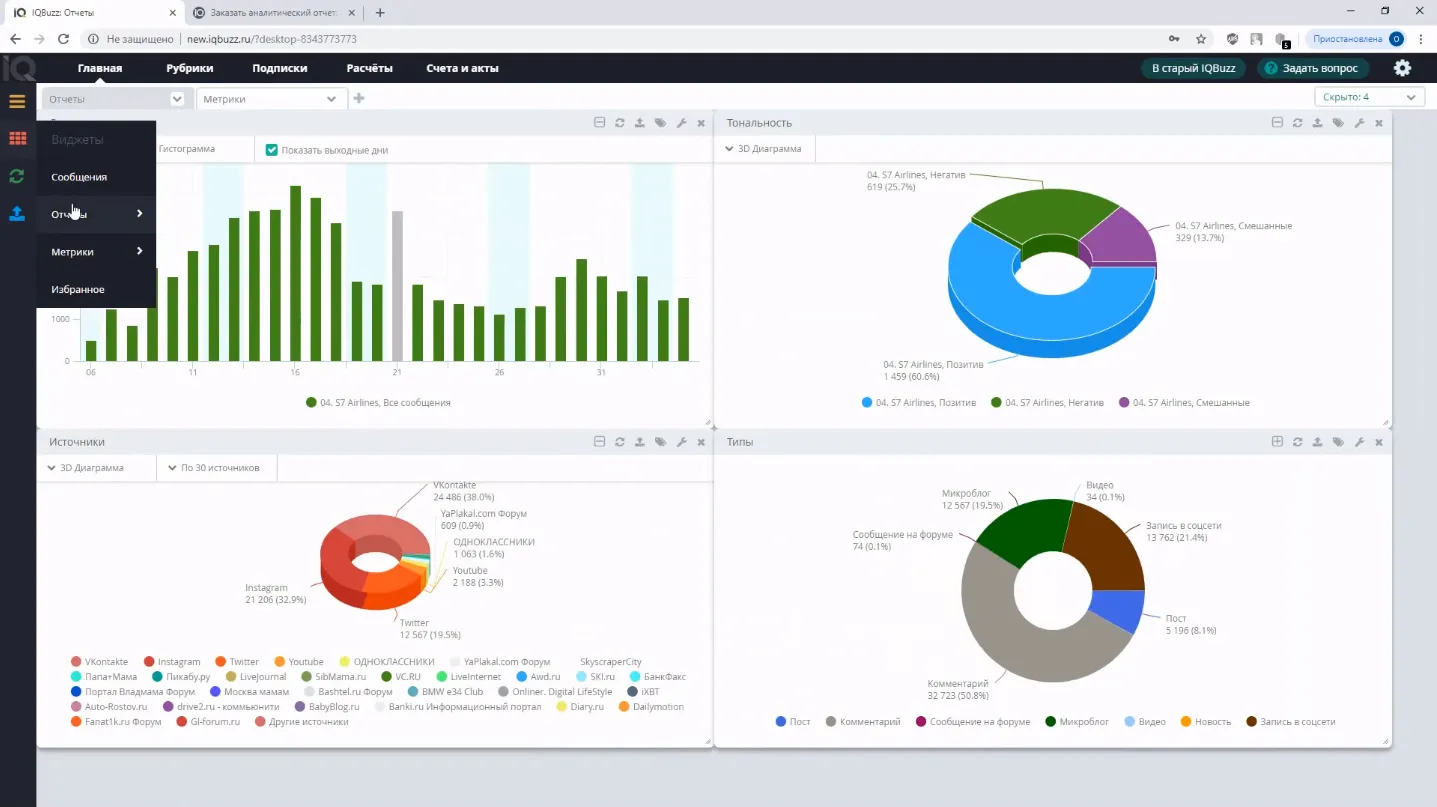Toggle Негатив series in Тональность legend
Viewport: 1437px width, 807px height.
pyautogui.click(x=1047, y=403)
